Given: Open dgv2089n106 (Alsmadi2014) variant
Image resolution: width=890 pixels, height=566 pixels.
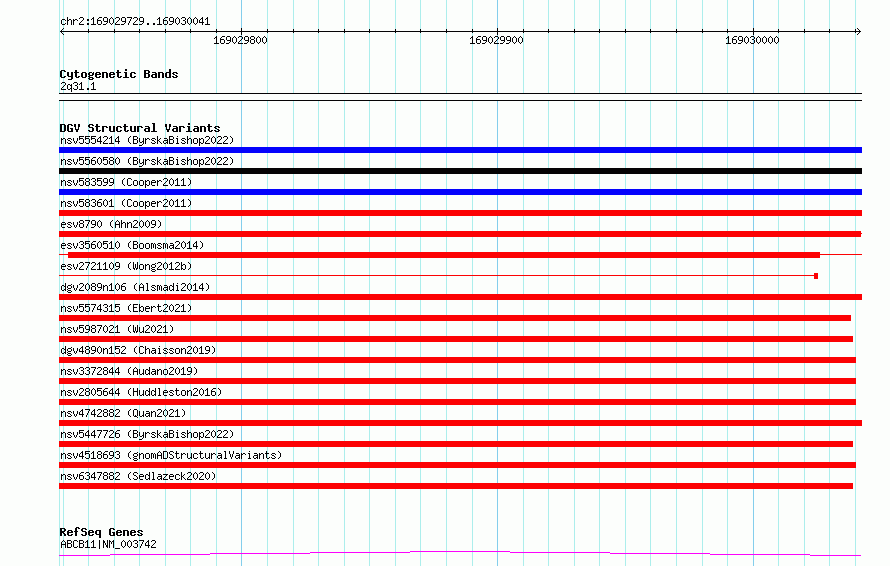Looking at the screenshot, I should [x=135, y=287].
